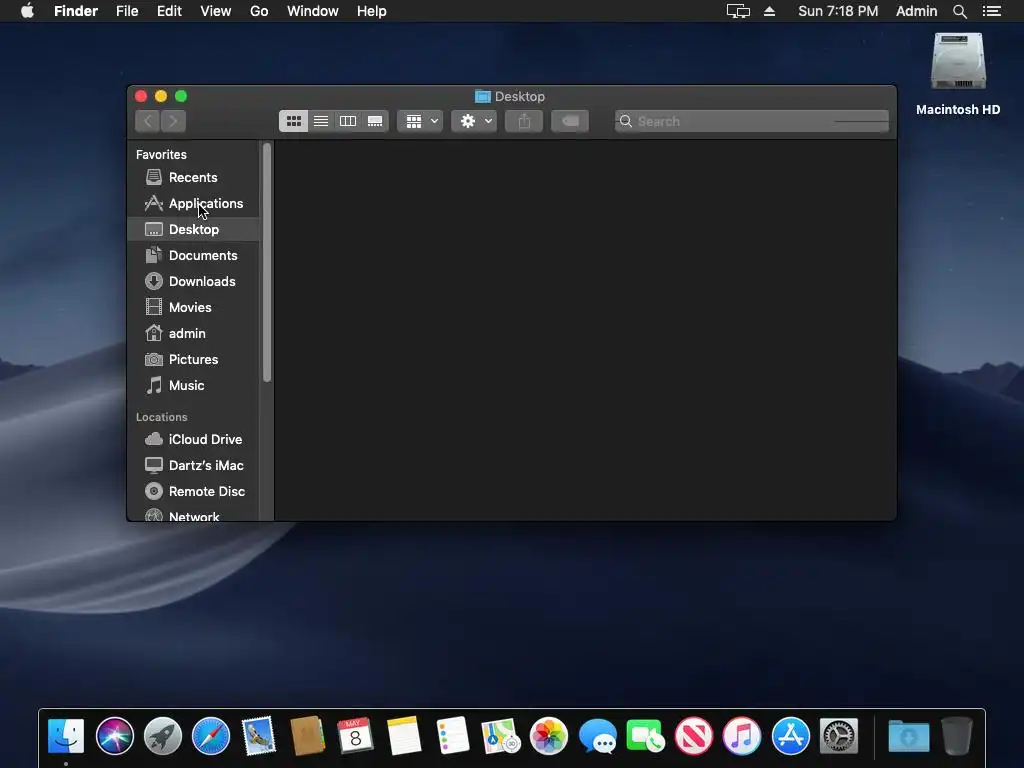Launch Siri from the Dock
Screen dimensions: 1024x768
[114, 736]
